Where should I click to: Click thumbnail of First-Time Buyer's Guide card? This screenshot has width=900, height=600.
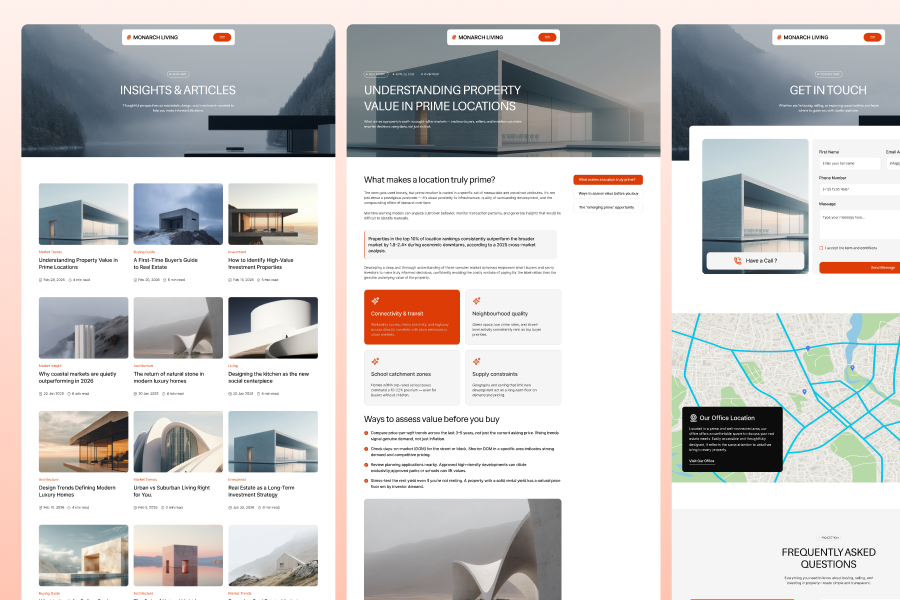click(x=179, y=214)
